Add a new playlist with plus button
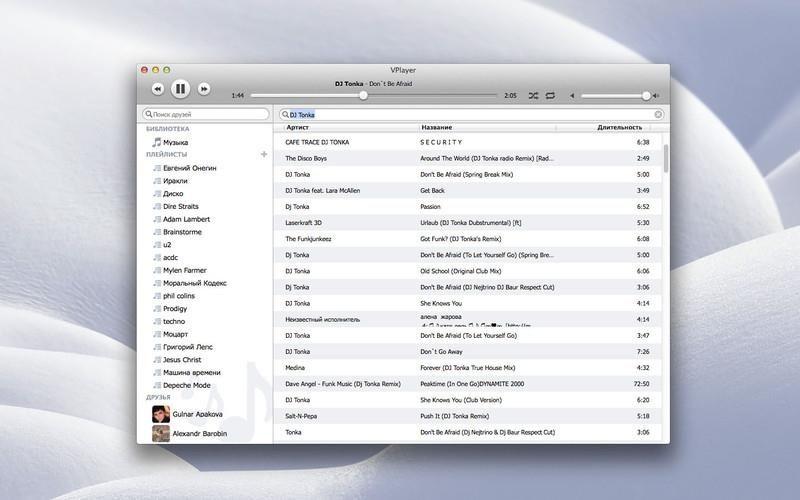The image size is (800, 500). (264, 154)
